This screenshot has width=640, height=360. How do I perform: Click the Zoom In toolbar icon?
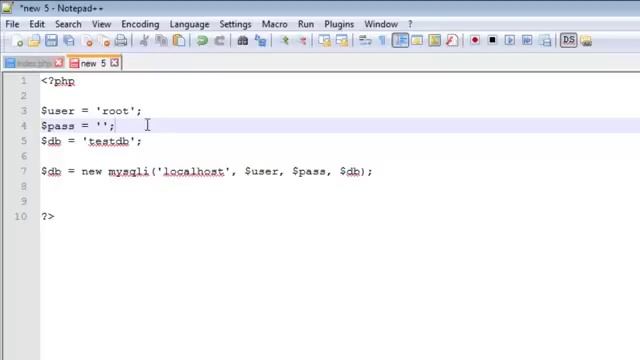click(284, 40)
